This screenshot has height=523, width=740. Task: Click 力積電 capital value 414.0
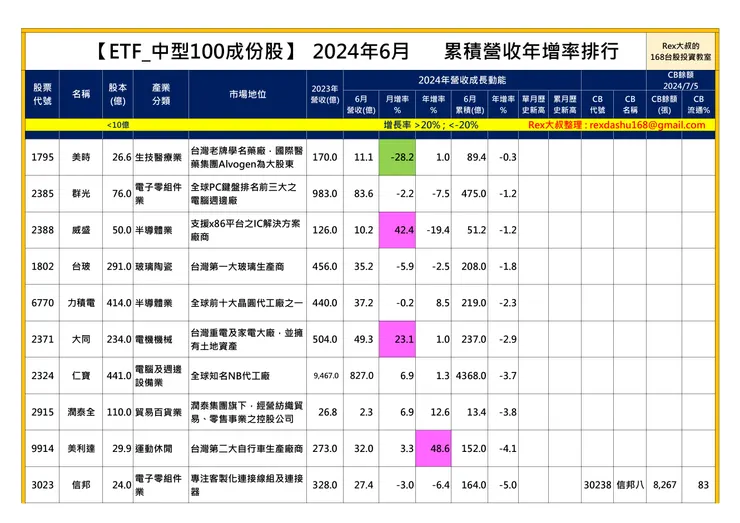coord(119,303)
